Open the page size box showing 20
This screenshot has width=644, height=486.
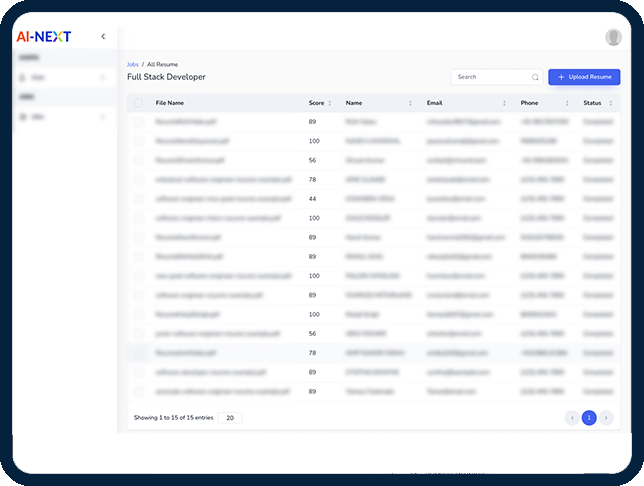click(x=230, y=418)
